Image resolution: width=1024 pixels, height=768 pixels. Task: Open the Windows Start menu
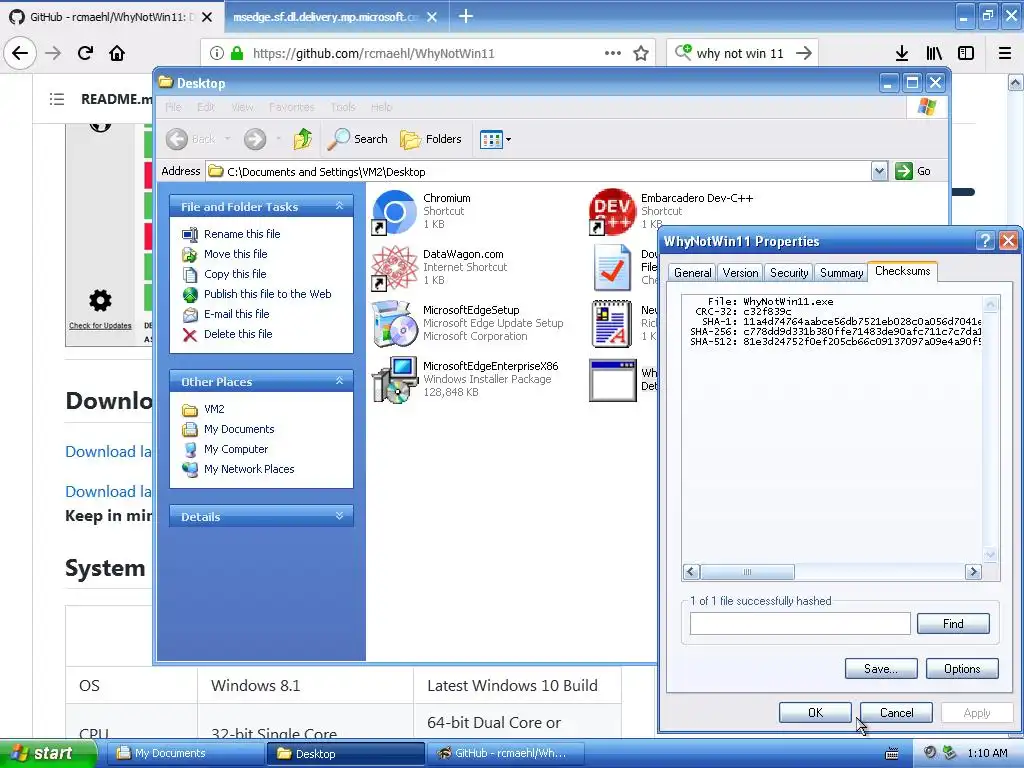[x=48, y=753]
